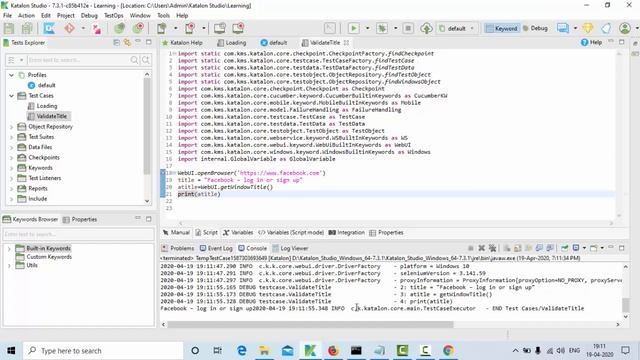Screen dimensions: 640x360
Task: Click the Record Mobile device icon
Action: click(x=190, y=28)
